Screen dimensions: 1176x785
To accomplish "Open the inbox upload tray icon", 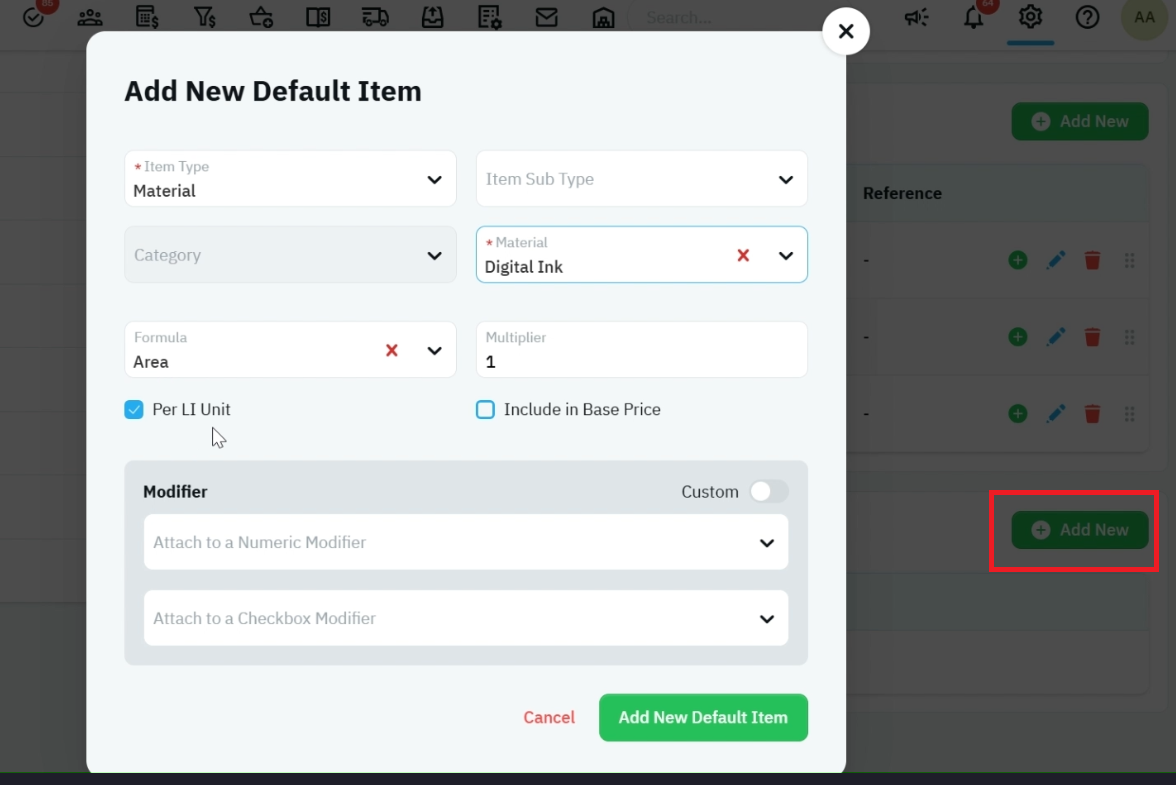I will coord(433,17).
